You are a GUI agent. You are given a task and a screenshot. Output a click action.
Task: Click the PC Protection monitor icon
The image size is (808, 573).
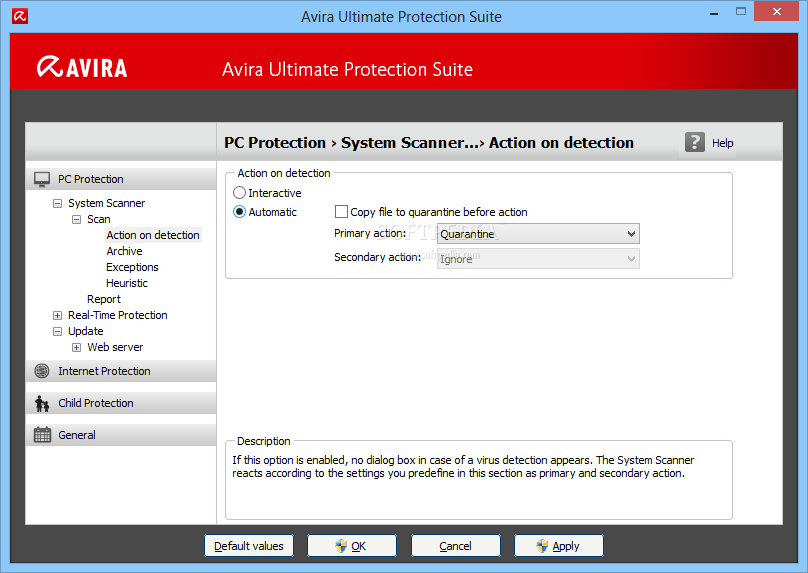(x=42, y=179)
